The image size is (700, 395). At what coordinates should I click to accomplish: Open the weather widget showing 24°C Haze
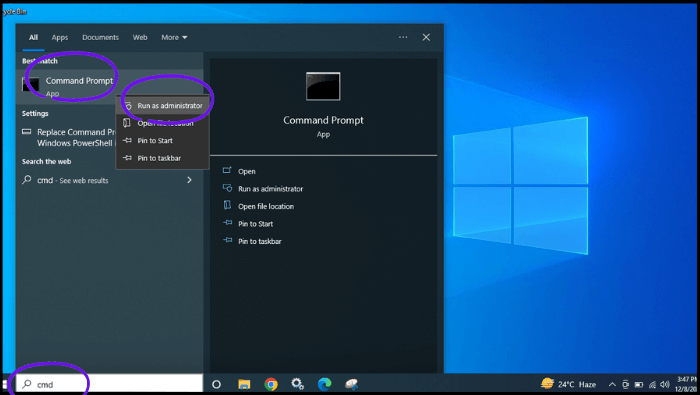pos(568,384)
